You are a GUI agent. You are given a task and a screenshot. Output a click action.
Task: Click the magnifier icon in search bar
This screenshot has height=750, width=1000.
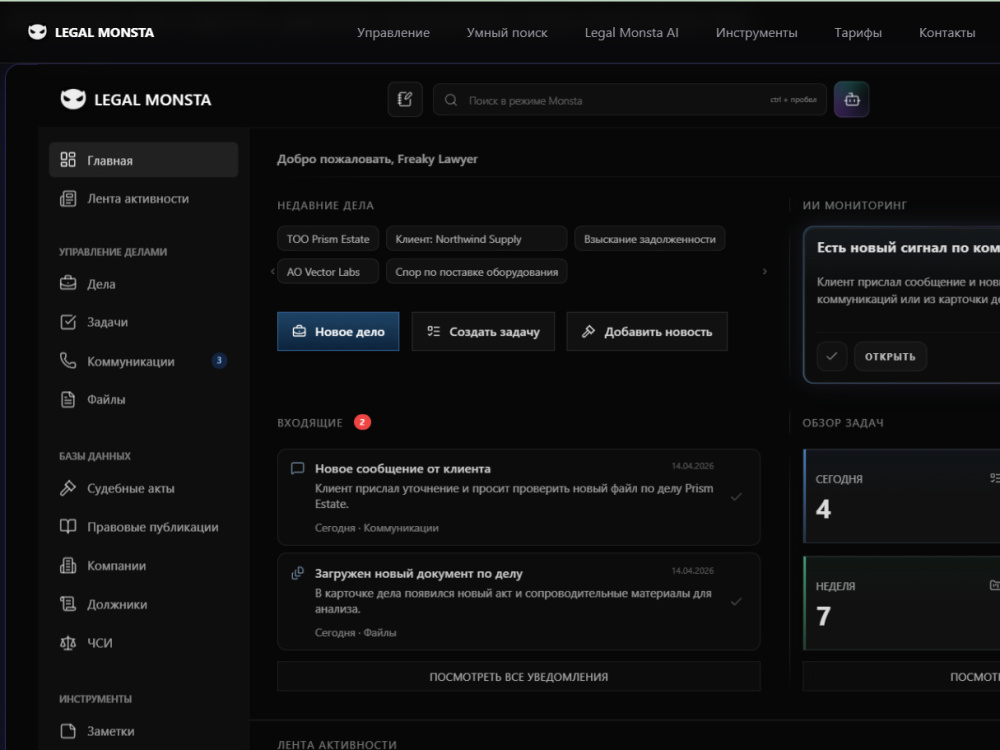click(x=451, y=100)
